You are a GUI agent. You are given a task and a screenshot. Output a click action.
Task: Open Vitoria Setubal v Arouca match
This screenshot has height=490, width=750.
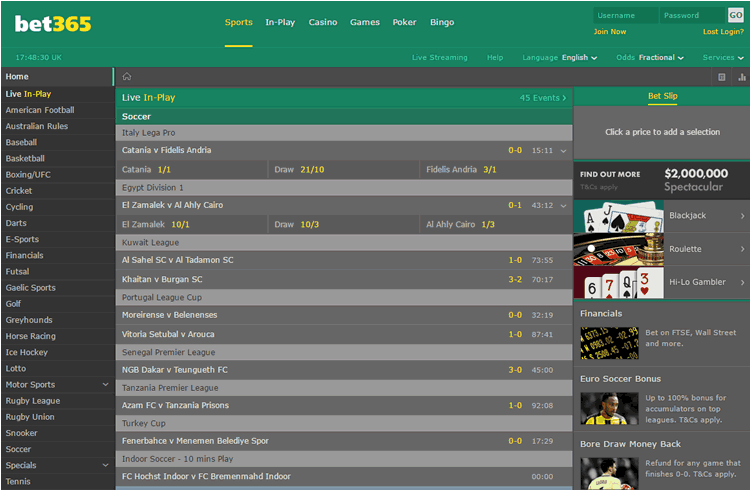(344, 334)
